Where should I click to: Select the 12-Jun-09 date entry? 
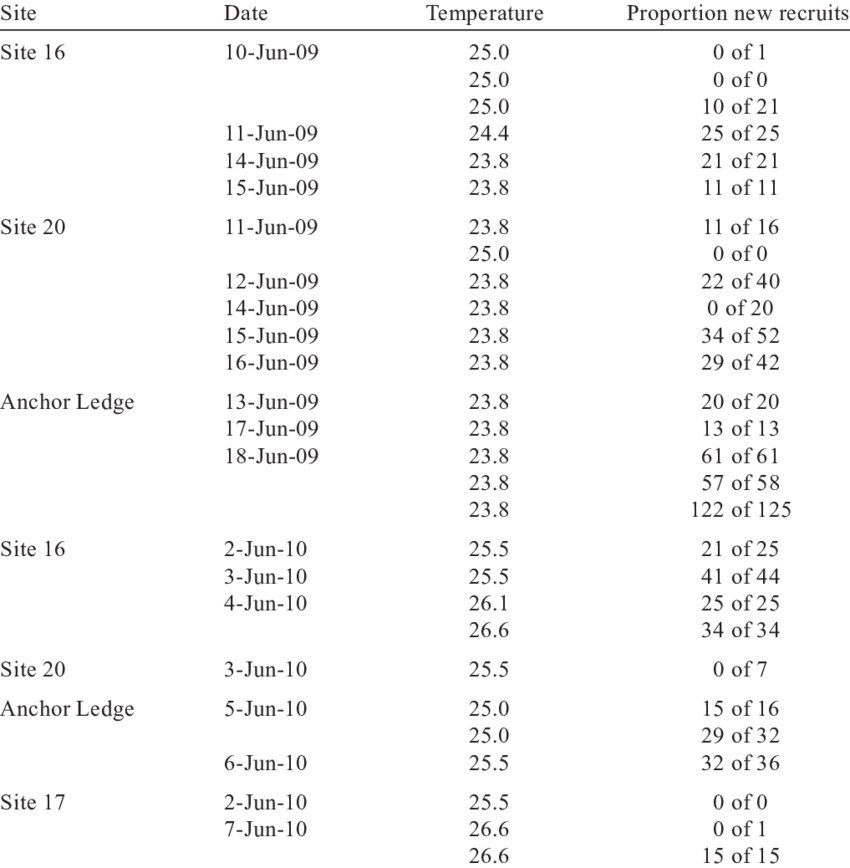(271, 281)
